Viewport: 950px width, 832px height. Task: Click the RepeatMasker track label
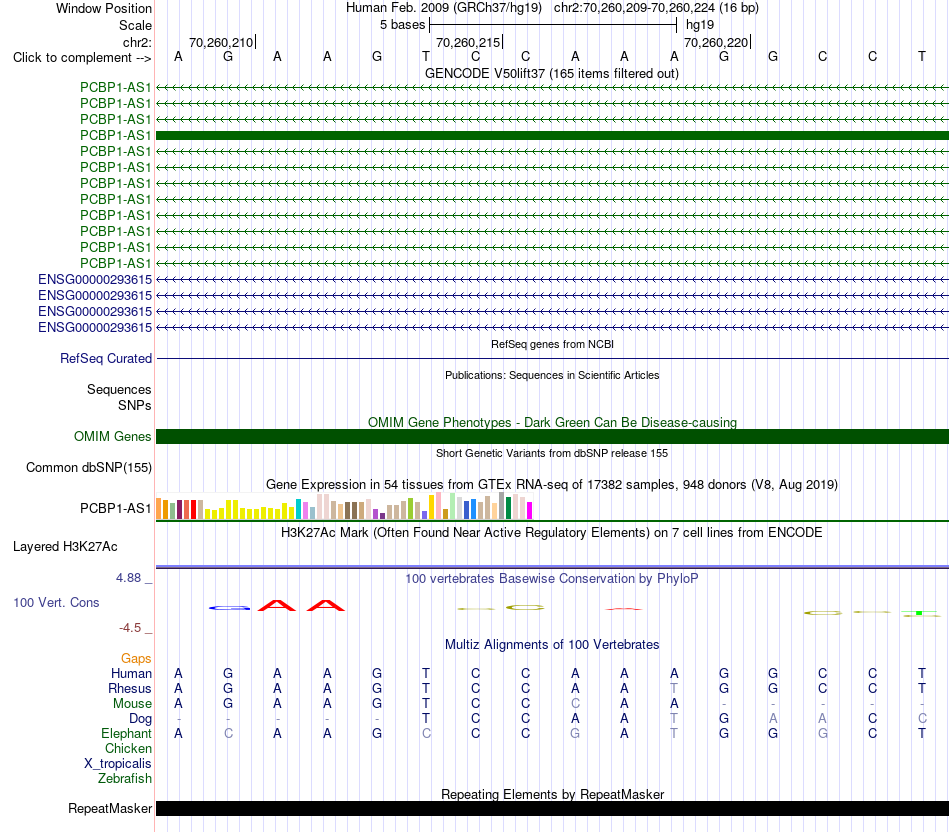(110, 808)
